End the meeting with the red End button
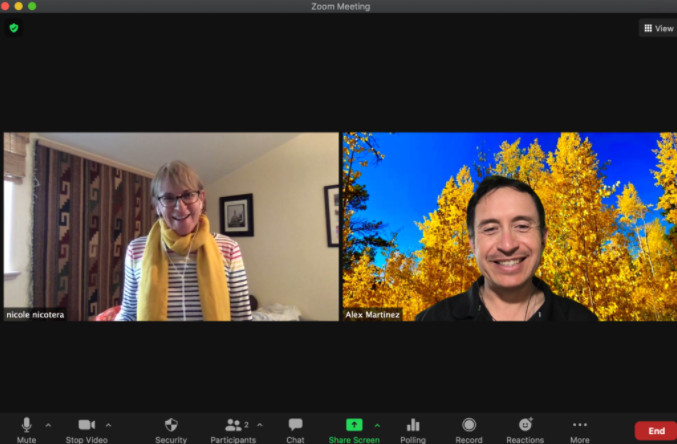677x444 pixels. pyautogui.click(x=656, y=431)
